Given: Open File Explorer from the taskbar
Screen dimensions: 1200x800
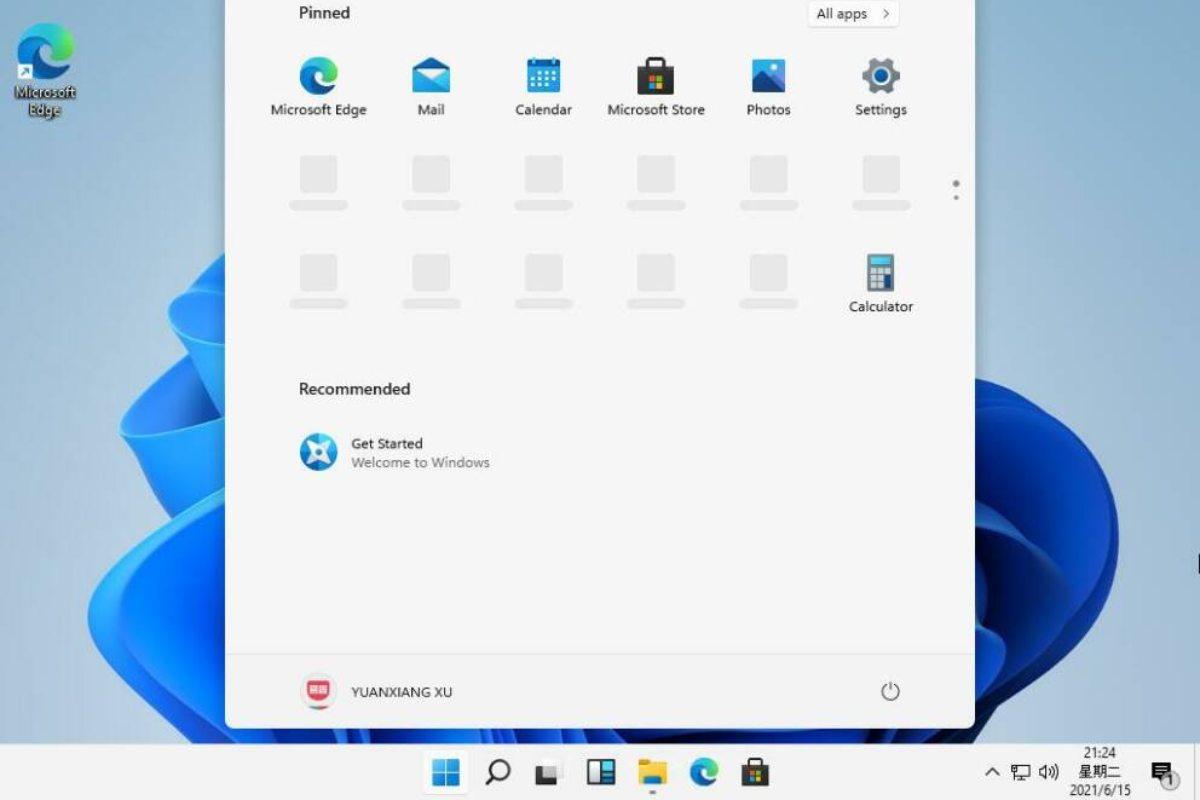Looking at the screenshot, I should tap(652, 772).
